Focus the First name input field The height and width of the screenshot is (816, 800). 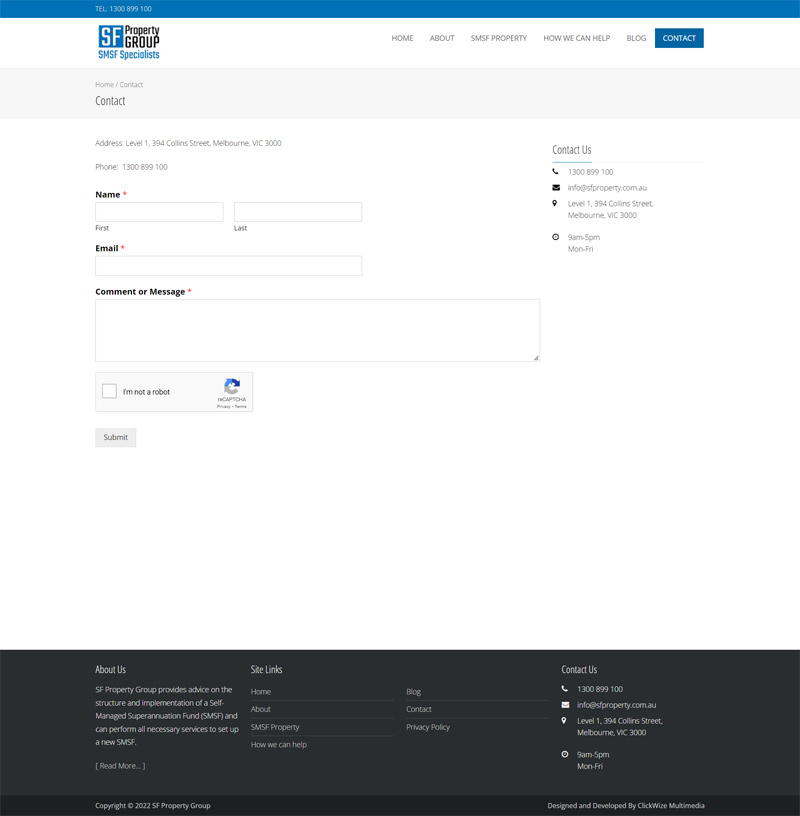pyautogui.click(x=159, y=212)
